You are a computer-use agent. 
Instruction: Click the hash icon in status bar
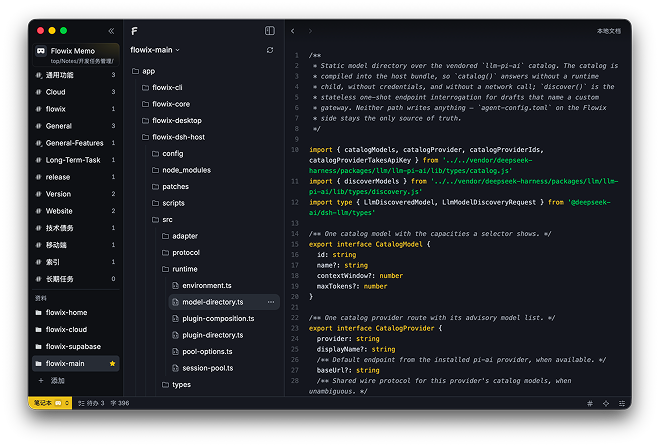pos(590,403)
